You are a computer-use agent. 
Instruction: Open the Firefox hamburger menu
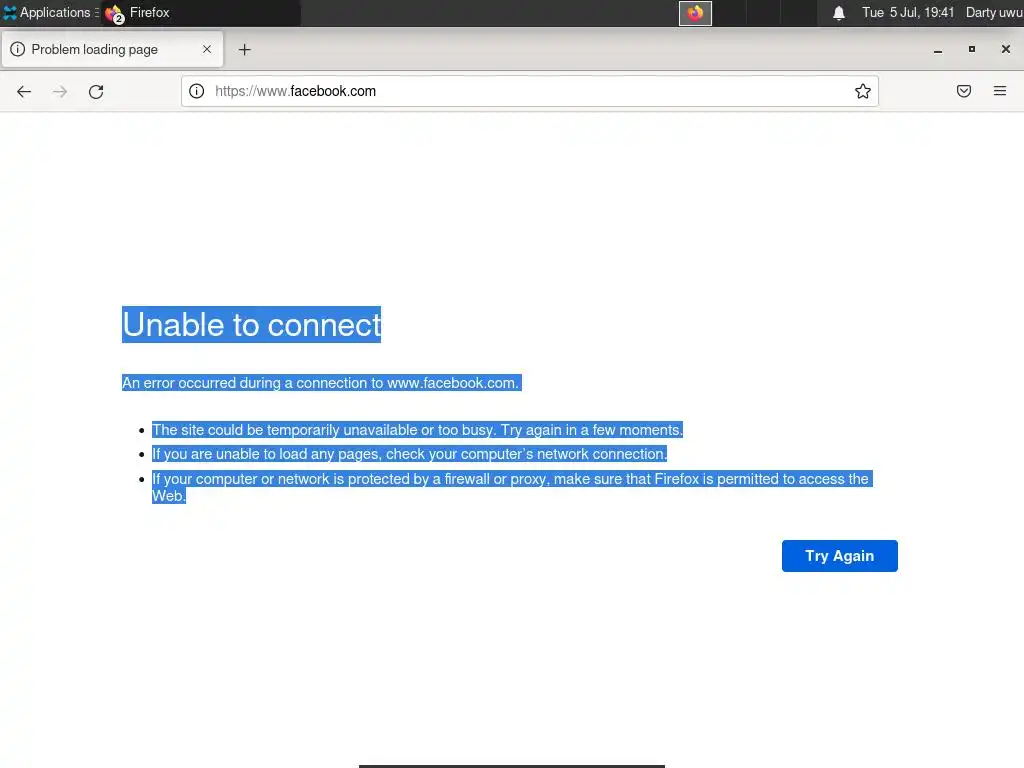(x=1000, y=91)
